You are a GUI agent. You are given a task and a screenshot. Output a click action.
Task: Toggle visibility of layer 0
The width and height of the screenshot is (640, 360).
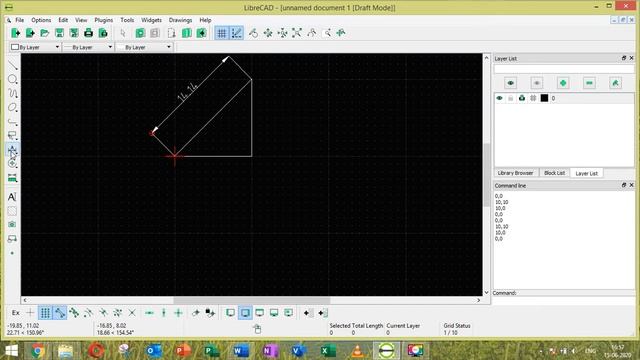(499, 98)
